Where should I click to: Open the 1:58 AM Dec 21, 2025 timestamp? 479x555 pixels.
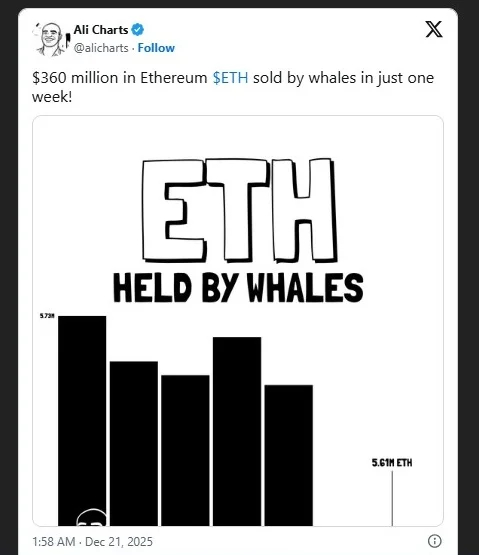tap(92, 542)
